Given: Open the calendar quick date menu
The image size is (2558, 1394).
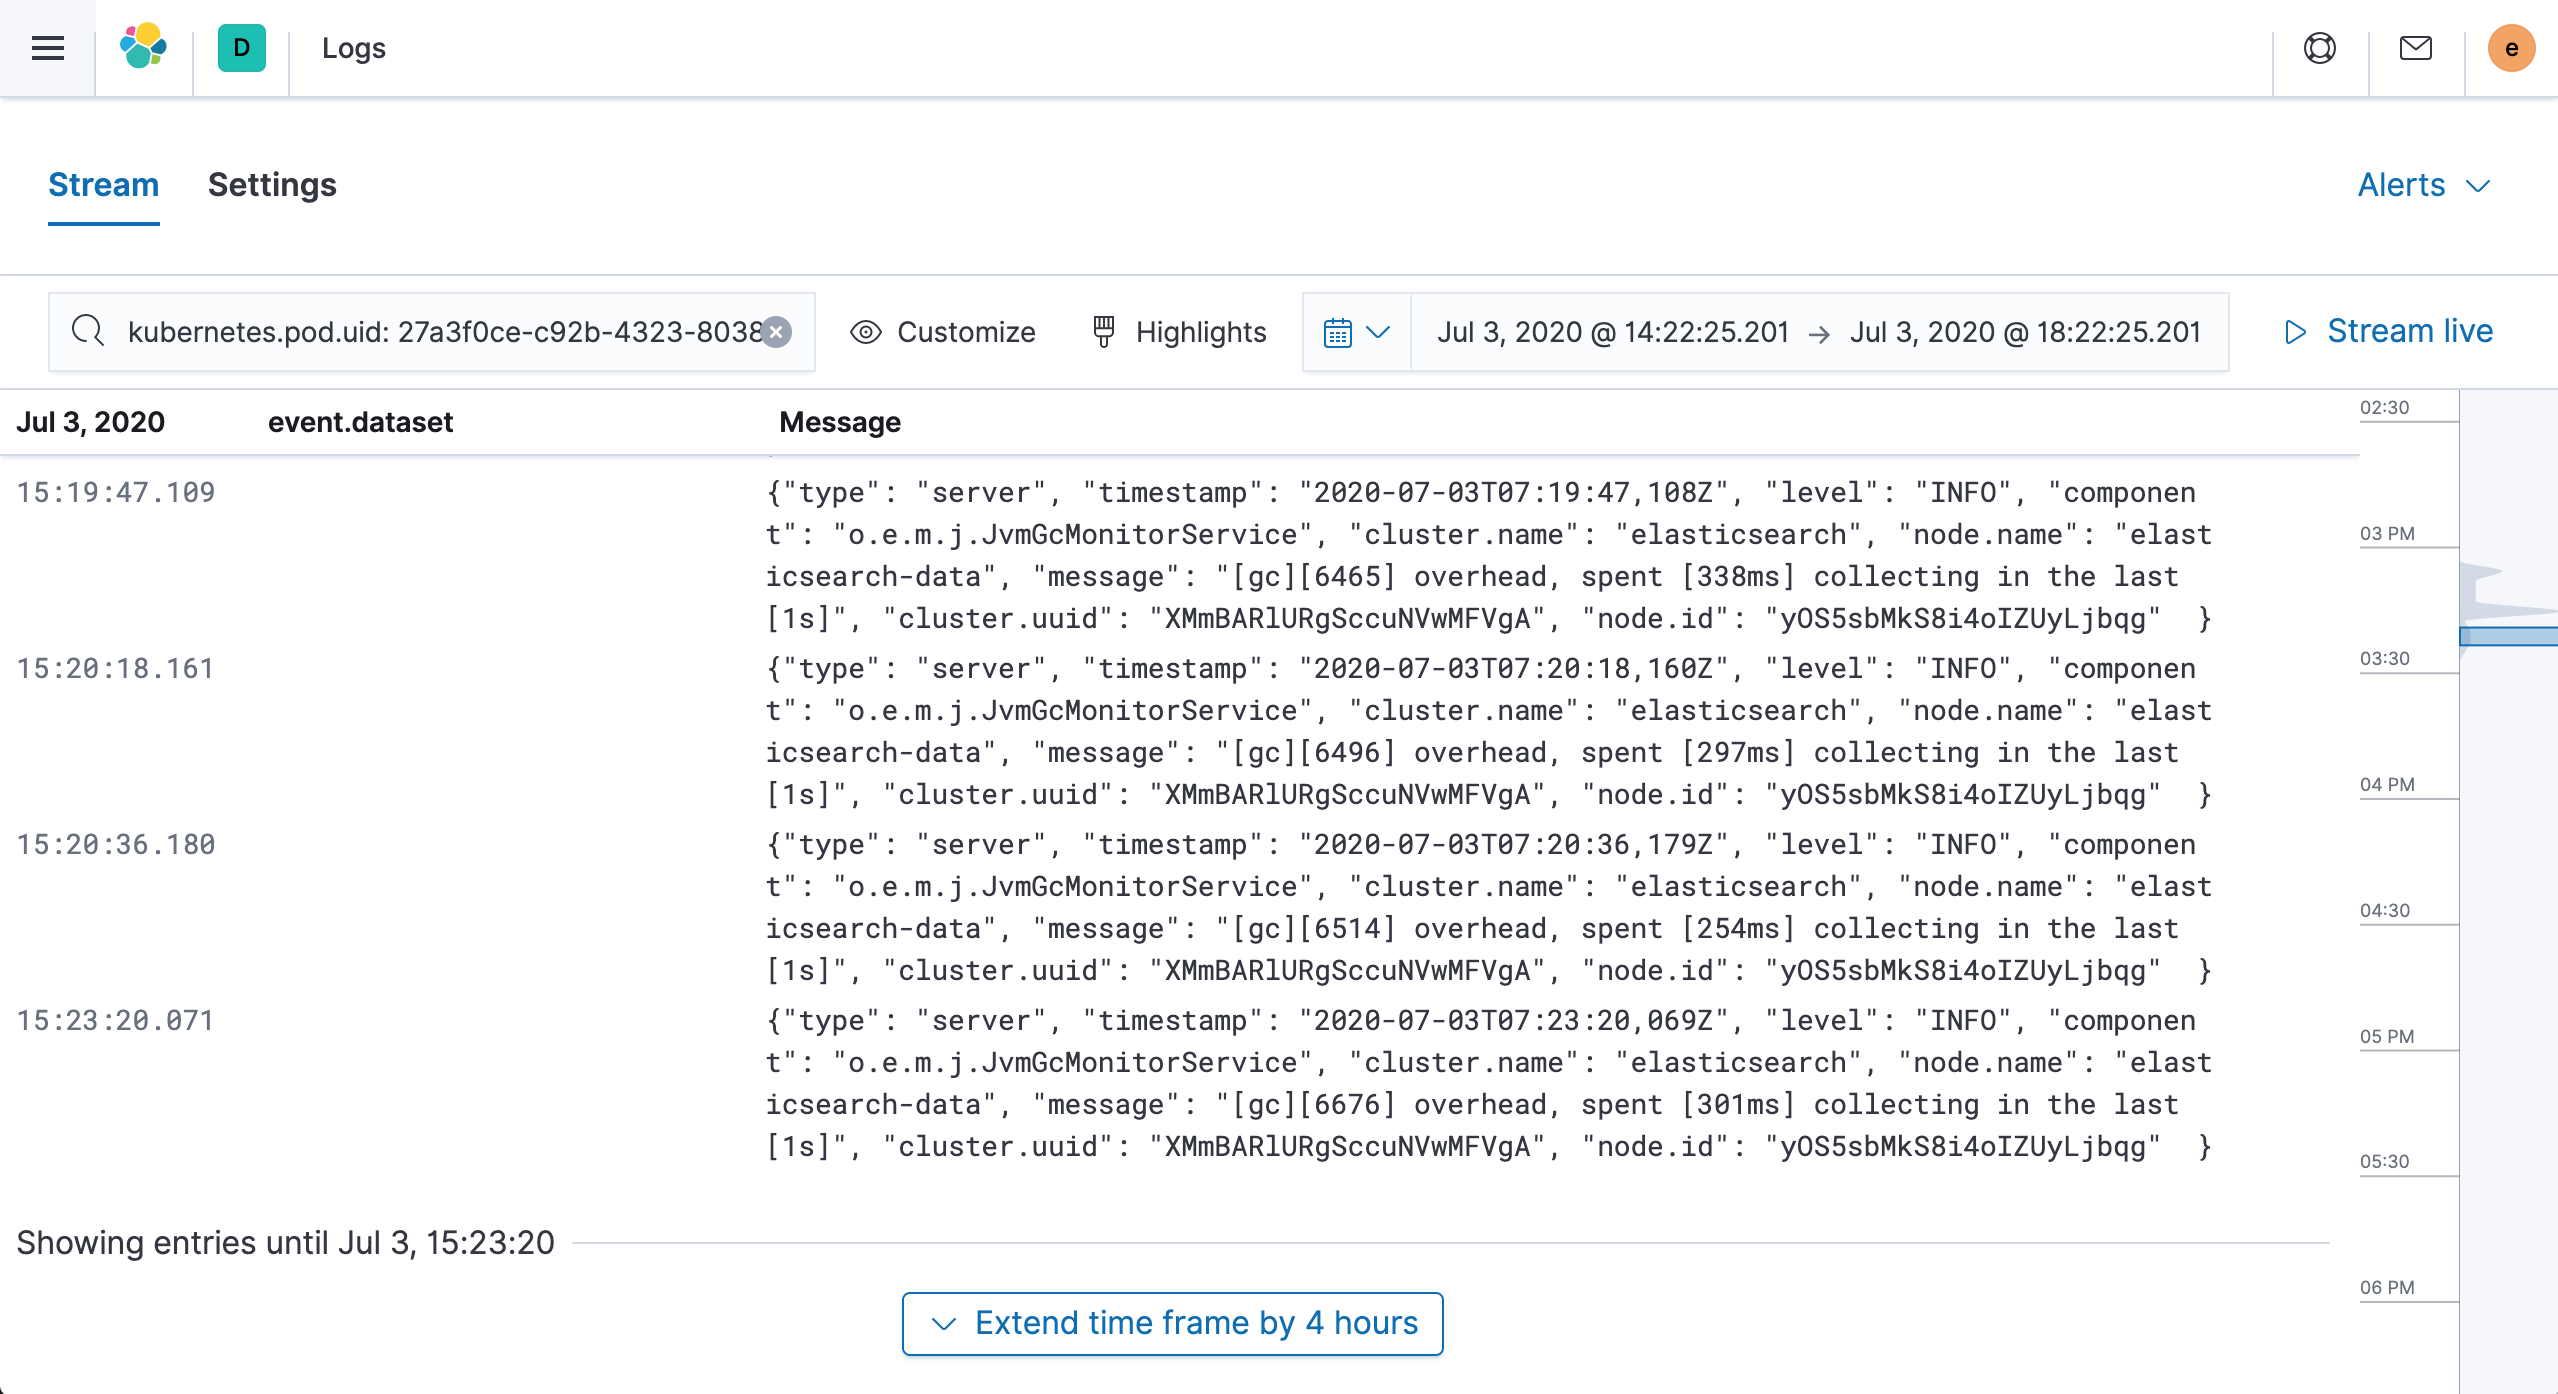Looking at the screenshot, I should click(x=1356, y=332).
